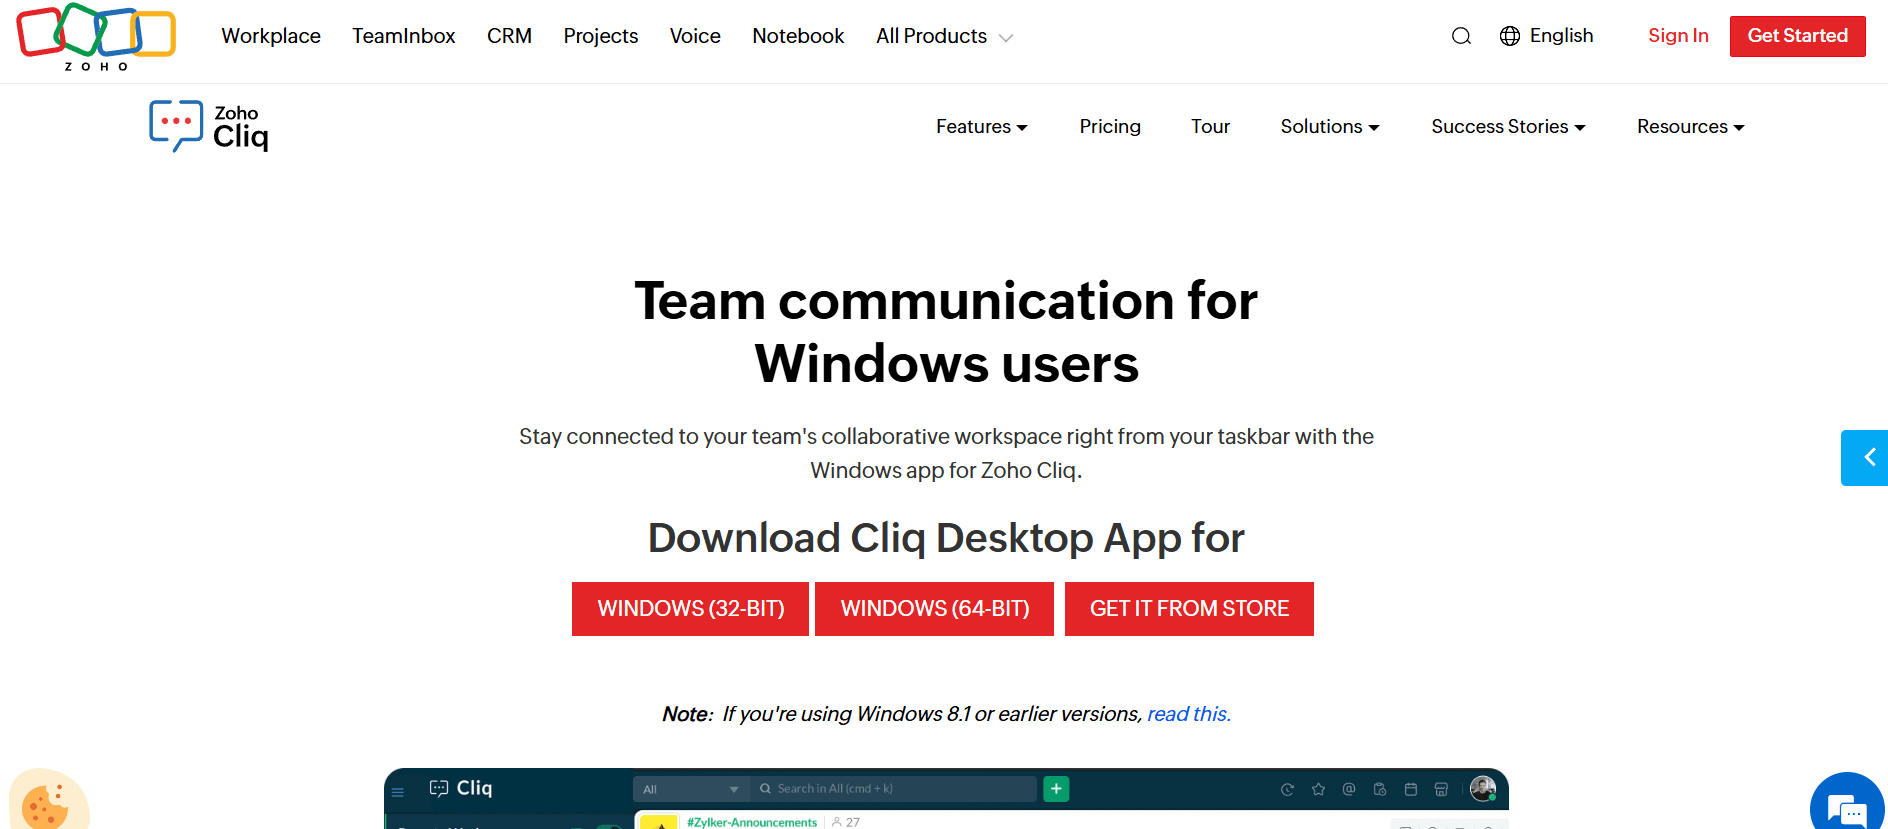Image resolution: width=1888 pixels, height=829 pixels.
Task: Download the Windows (32-bit) installer
Action: pos(690,609)
